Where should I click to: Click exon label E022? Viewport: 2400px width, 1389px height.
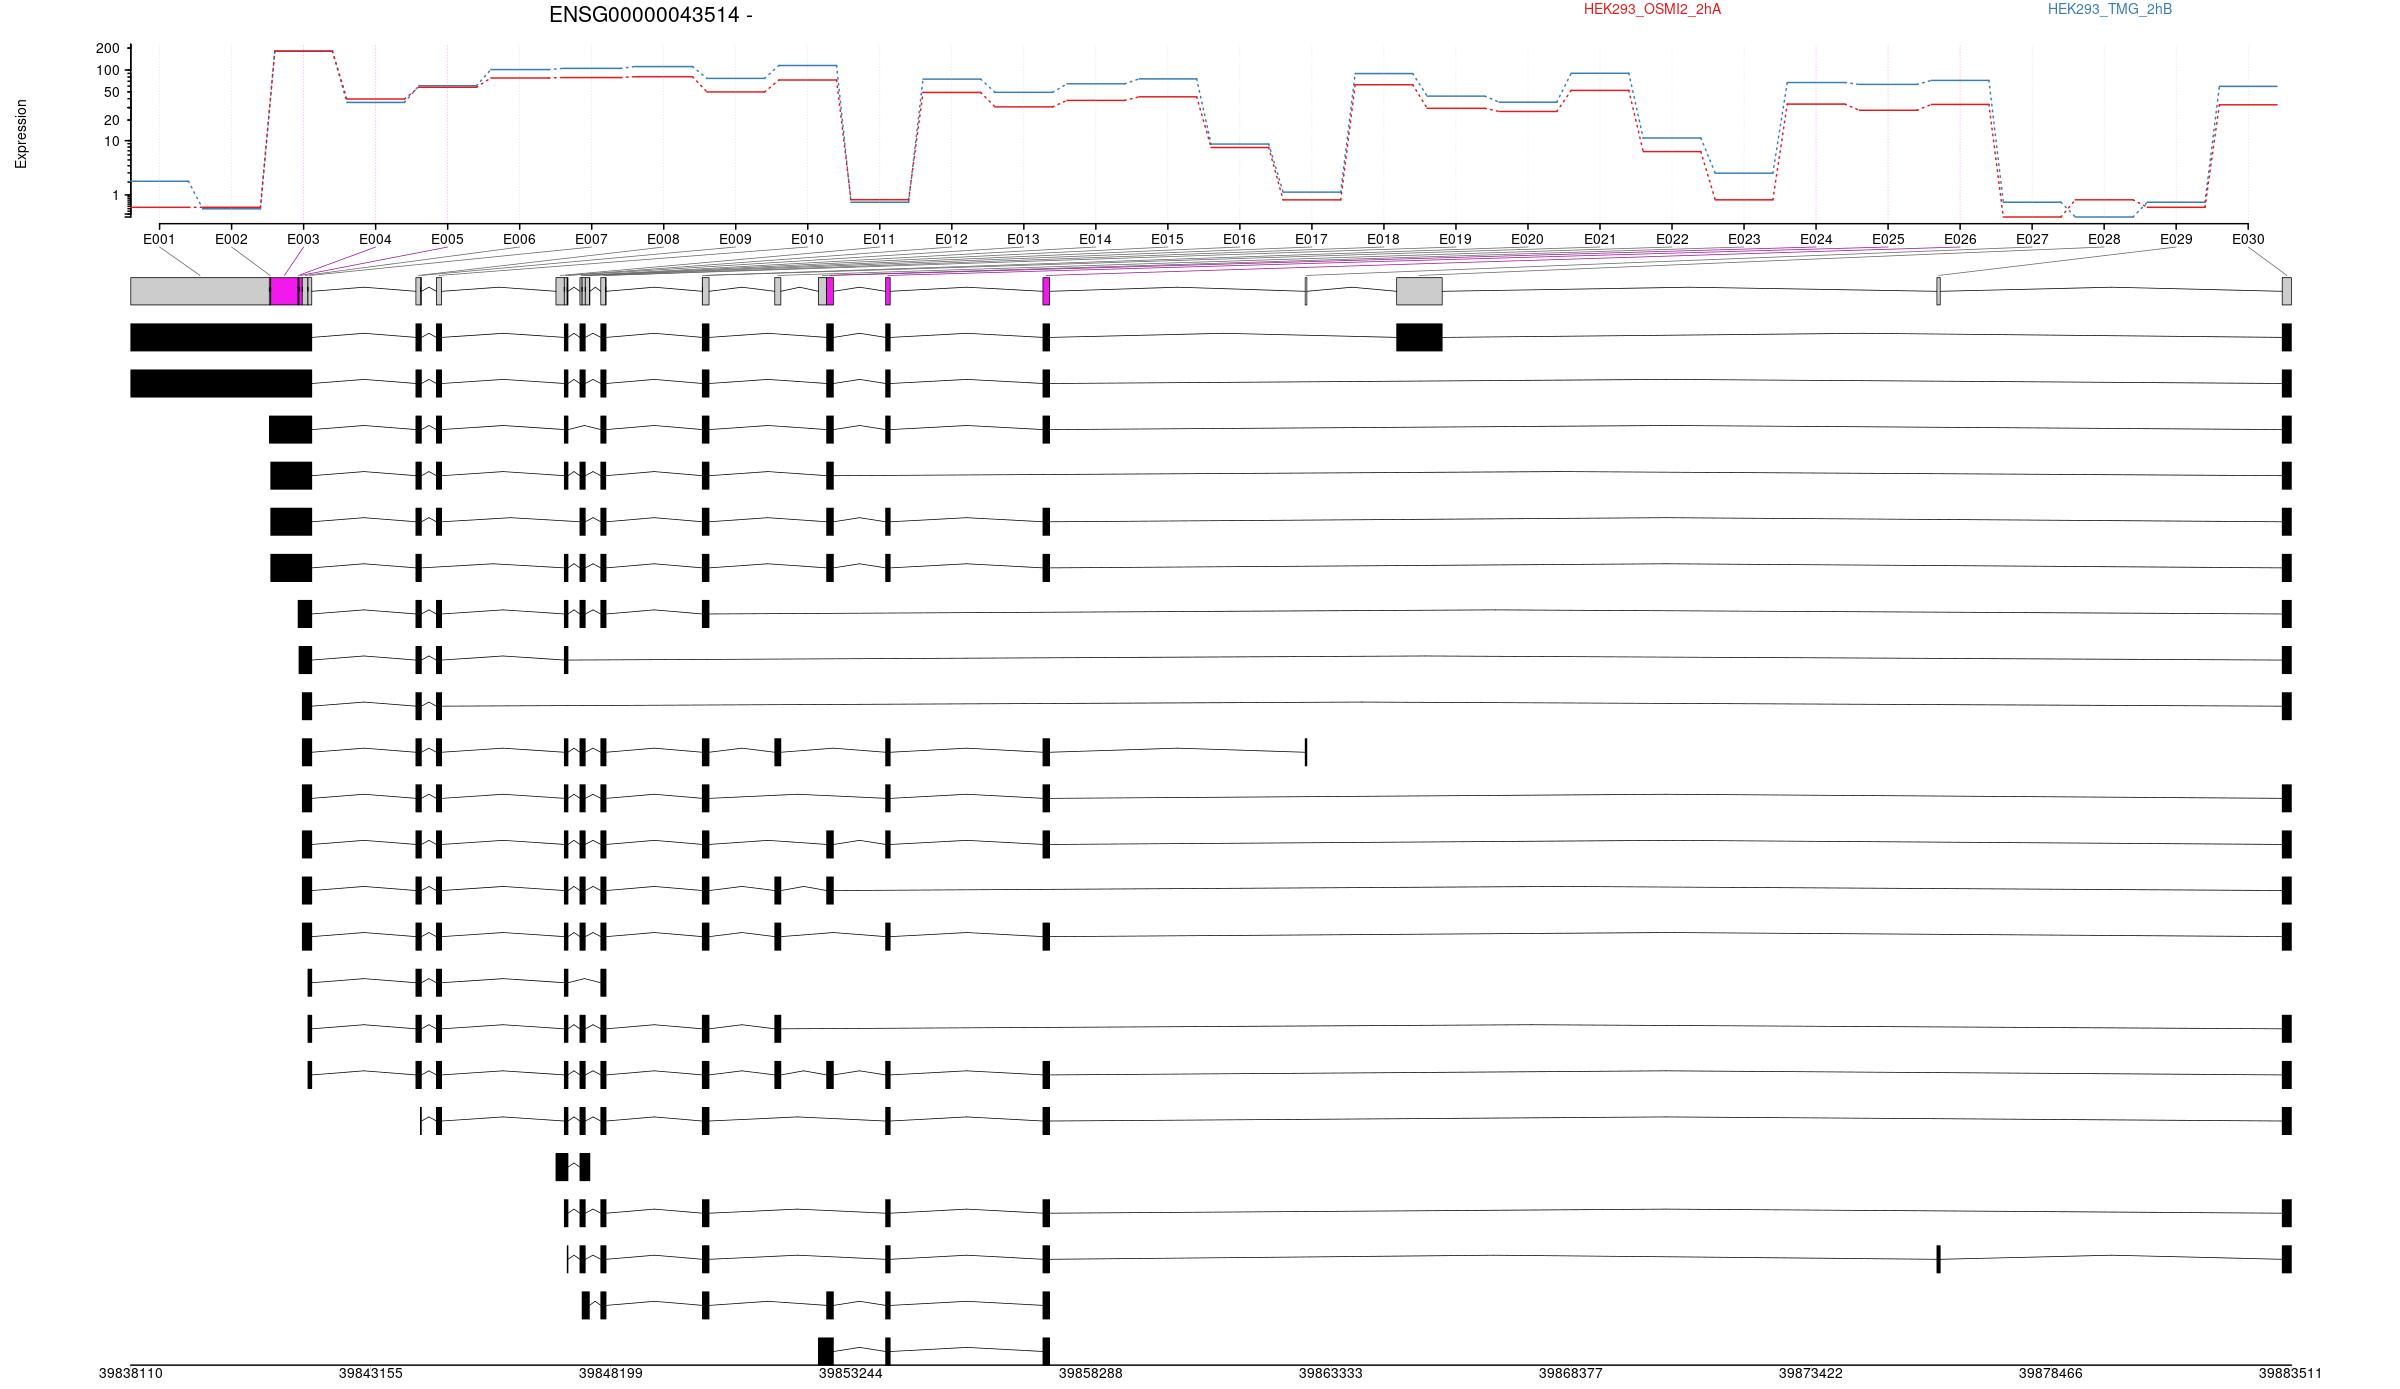point(1672,240)
